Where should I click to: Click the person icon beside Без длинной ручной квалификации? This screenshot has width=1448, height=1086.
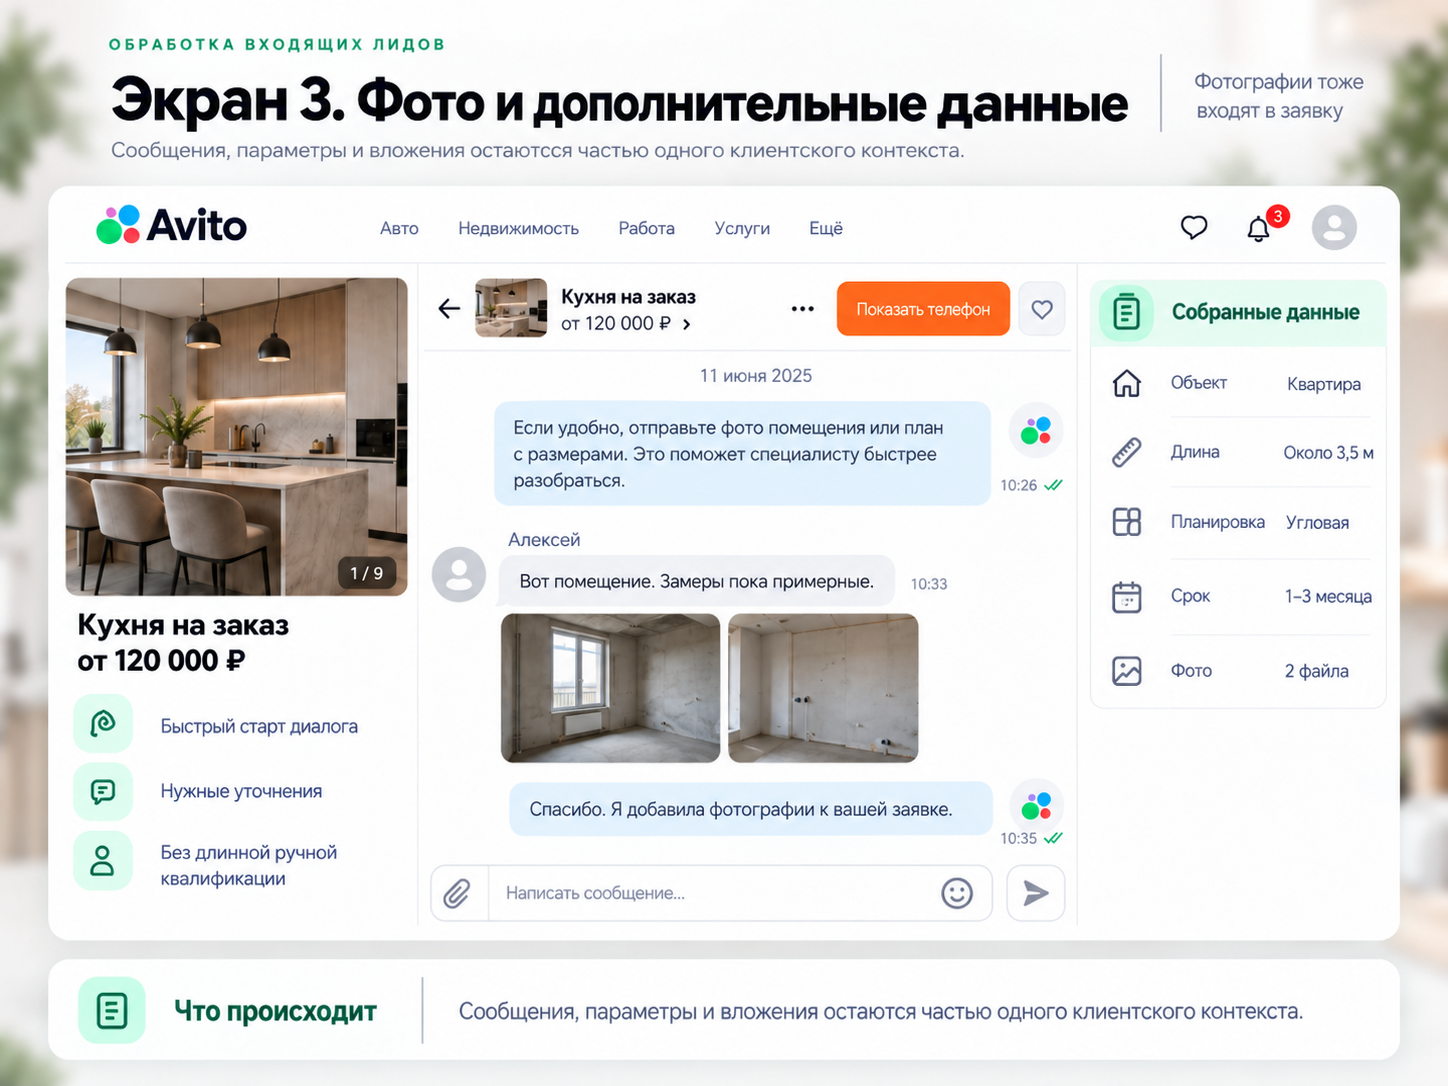click(103, 860)
